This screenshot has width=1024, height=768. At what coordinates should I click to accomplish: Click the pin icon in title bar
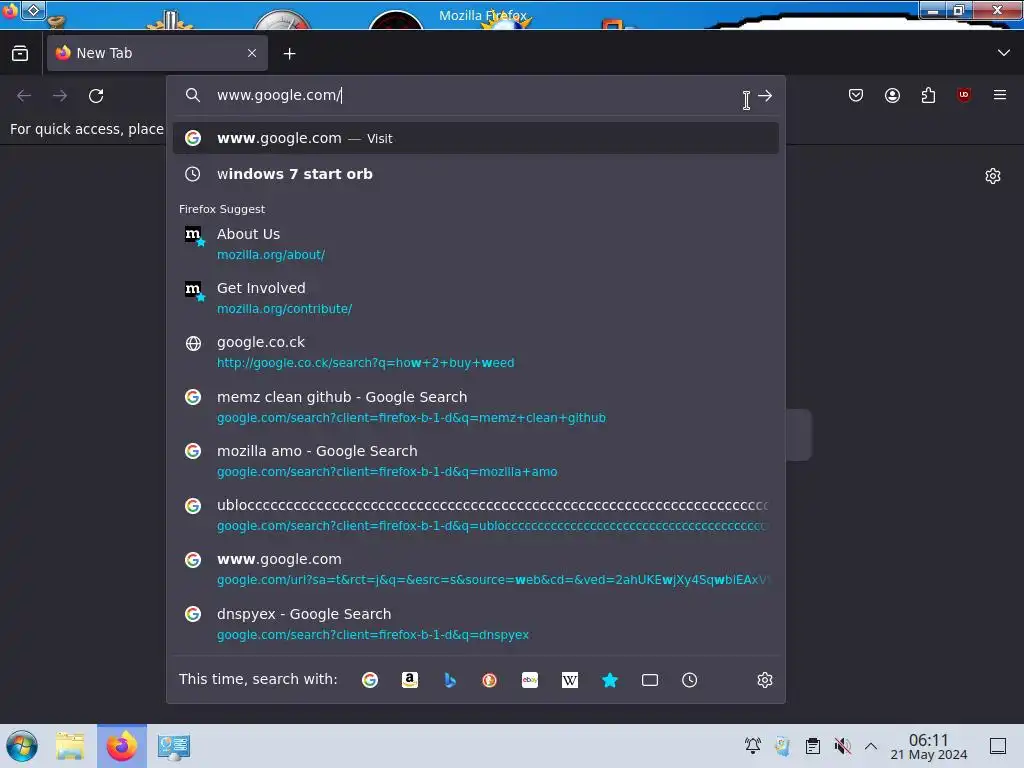click(33, 10)
